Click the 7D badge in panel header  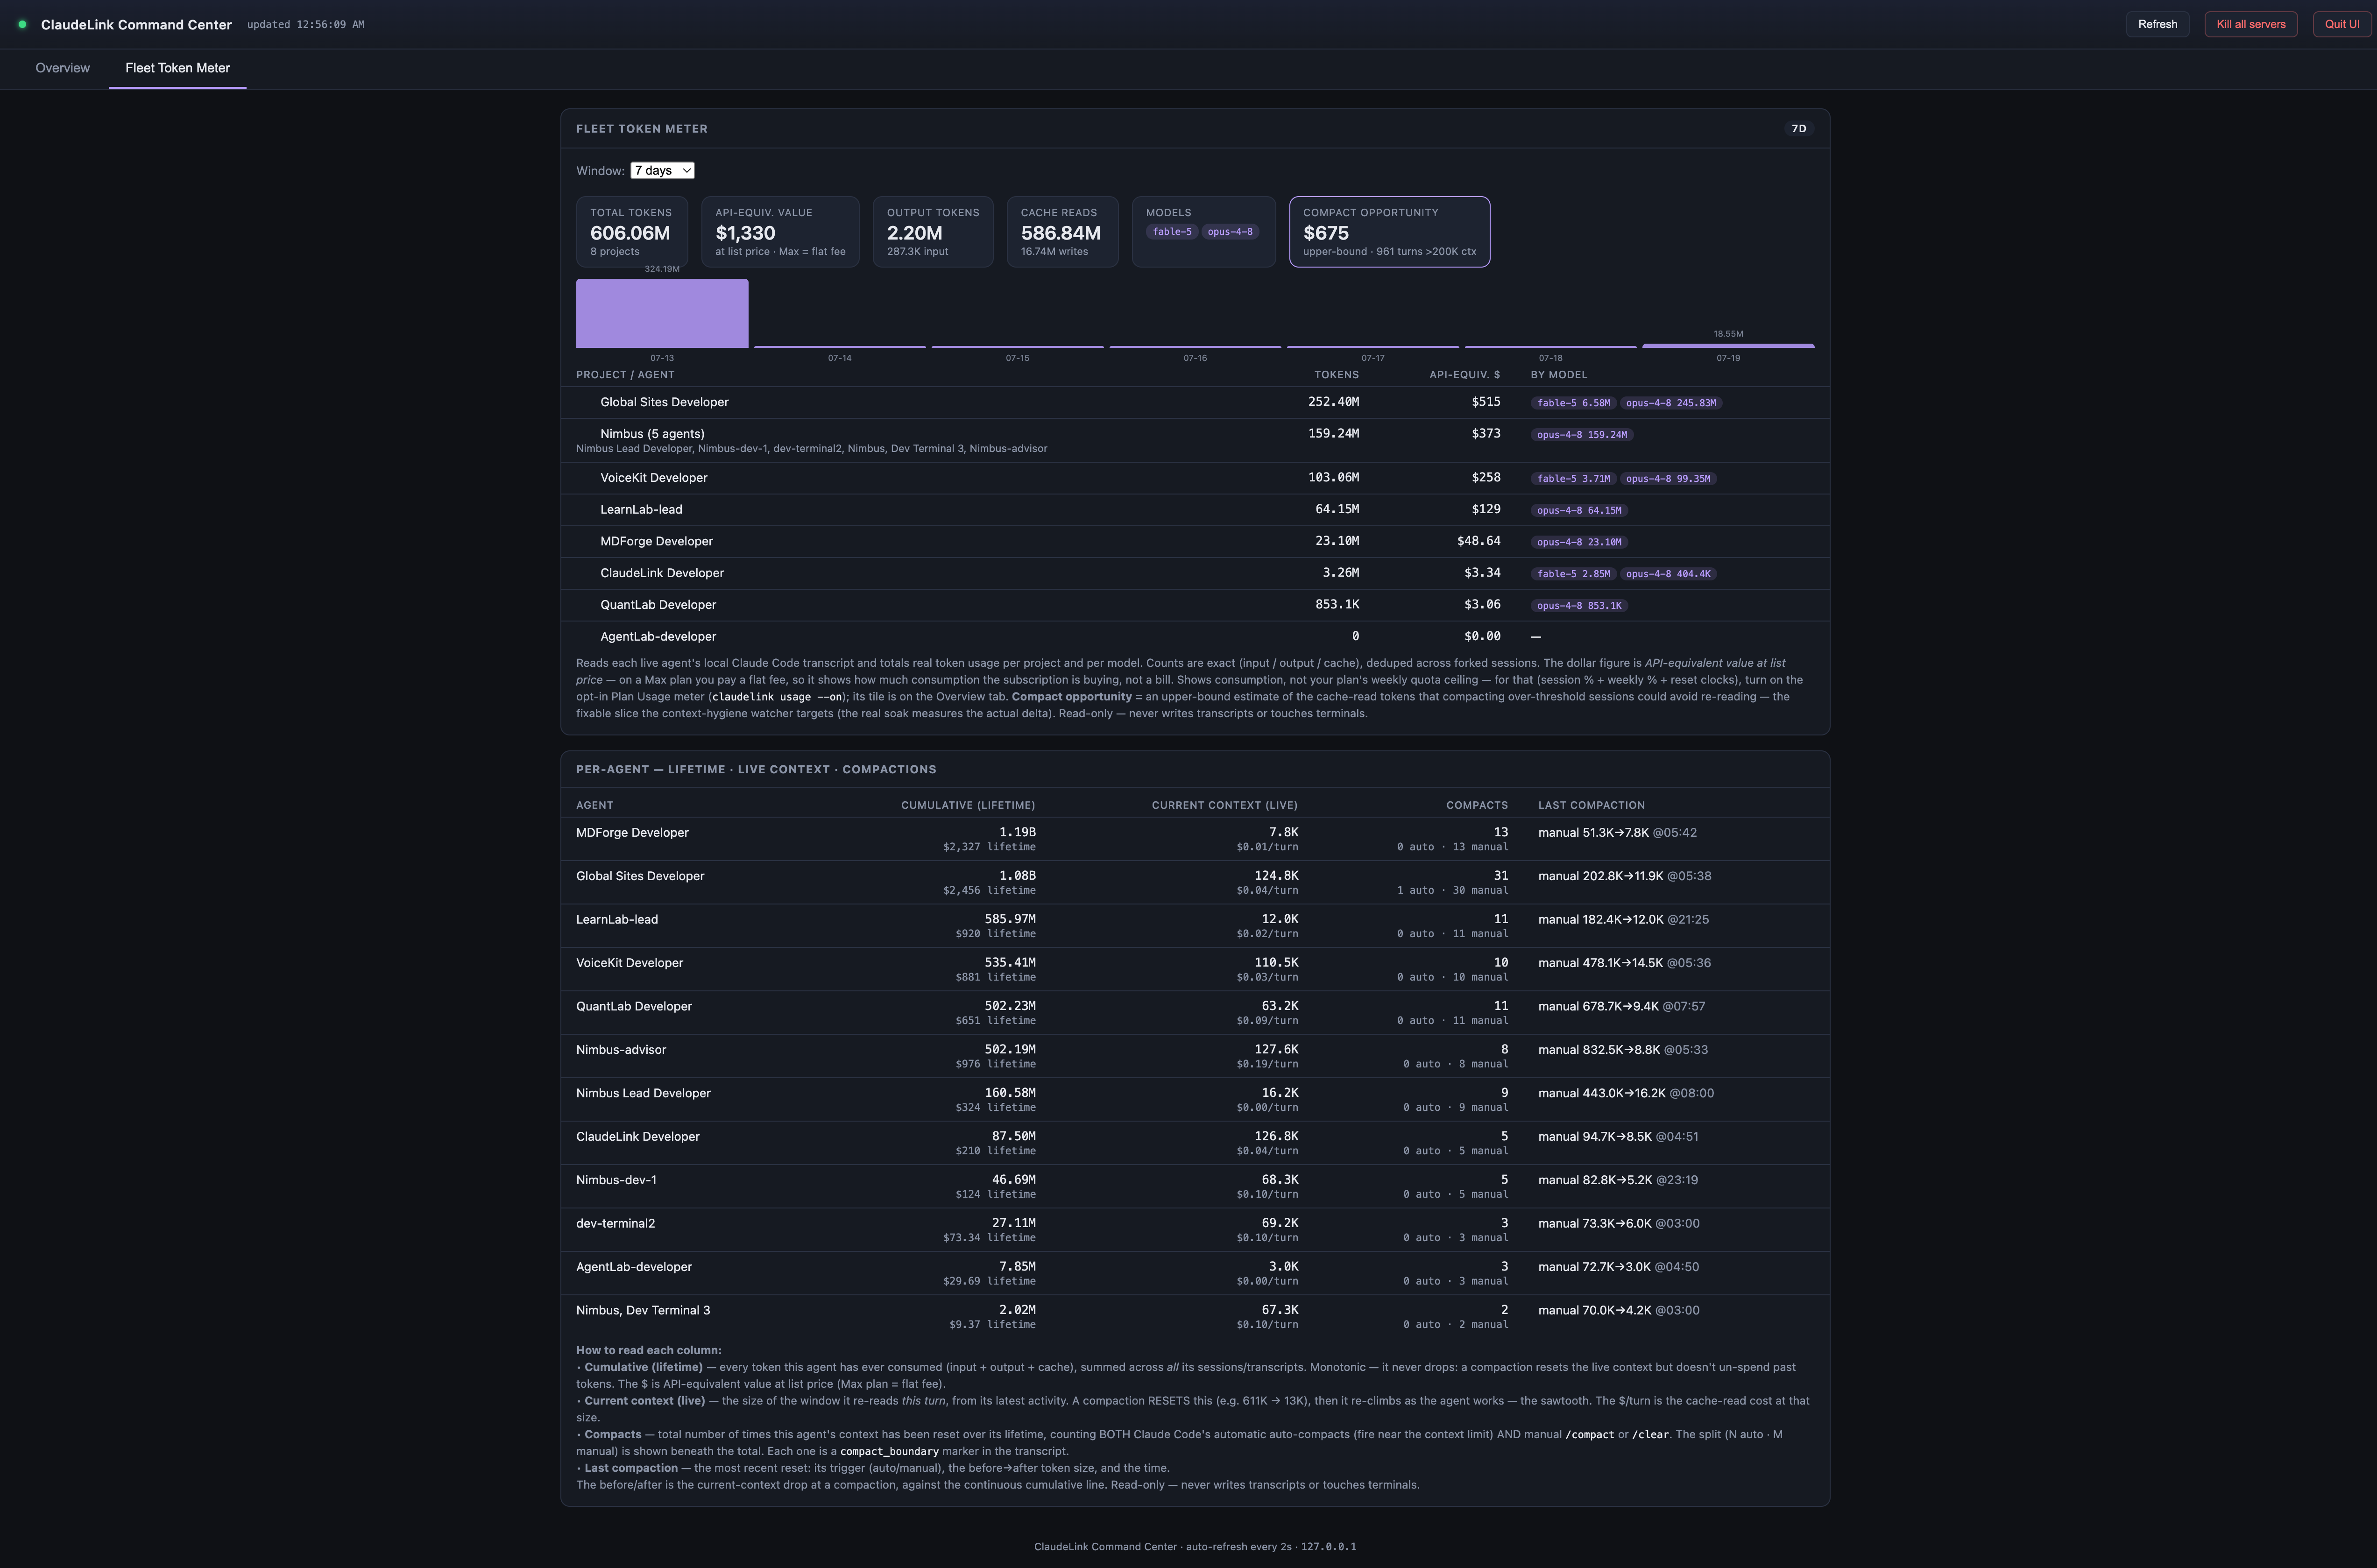tap(1798, 129)
